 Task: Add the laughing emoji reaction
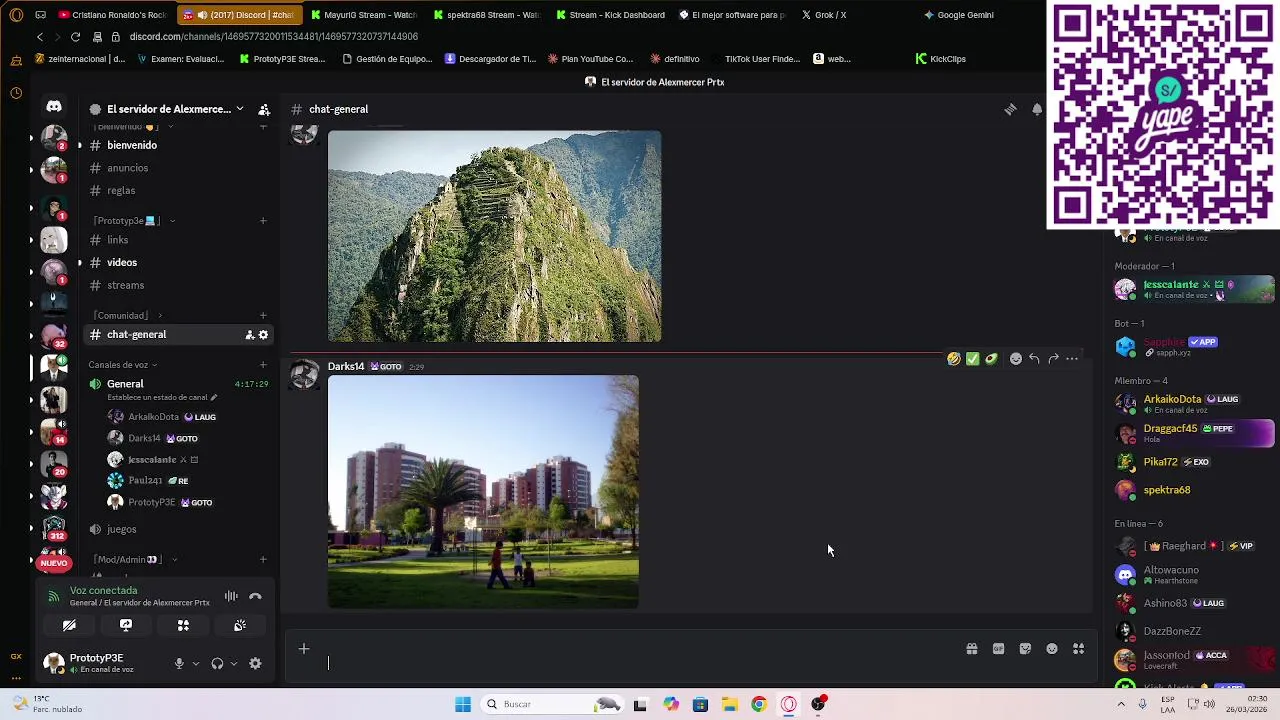[x=954, y=359]
